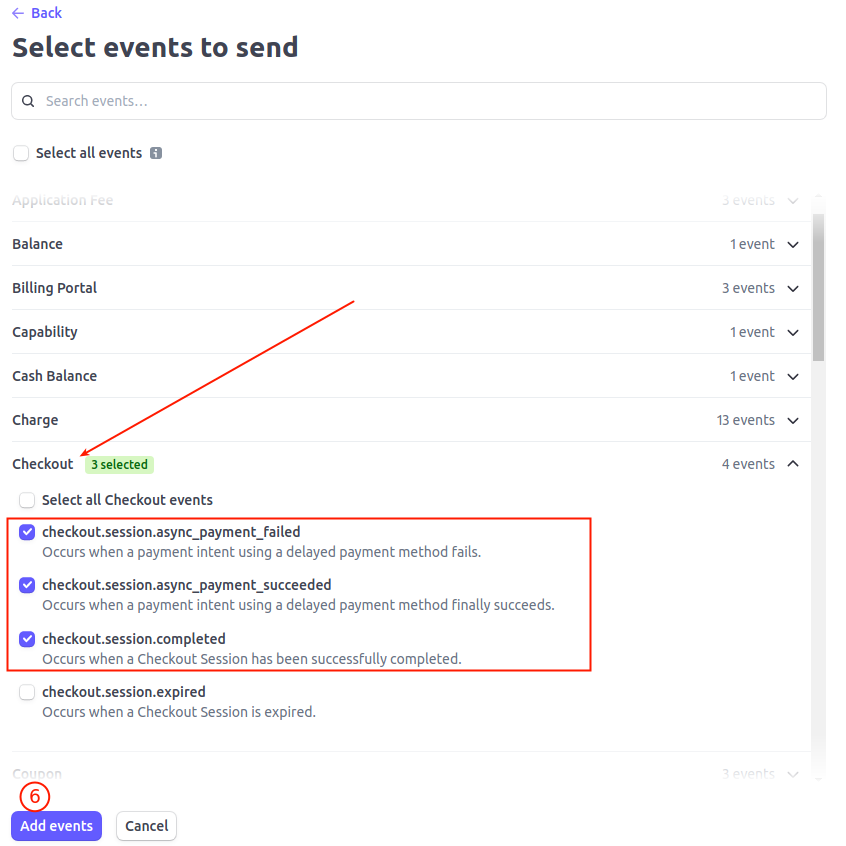Click the back arrow icon
The width and height of the screenshot is (846, 846).
point(18,13)
